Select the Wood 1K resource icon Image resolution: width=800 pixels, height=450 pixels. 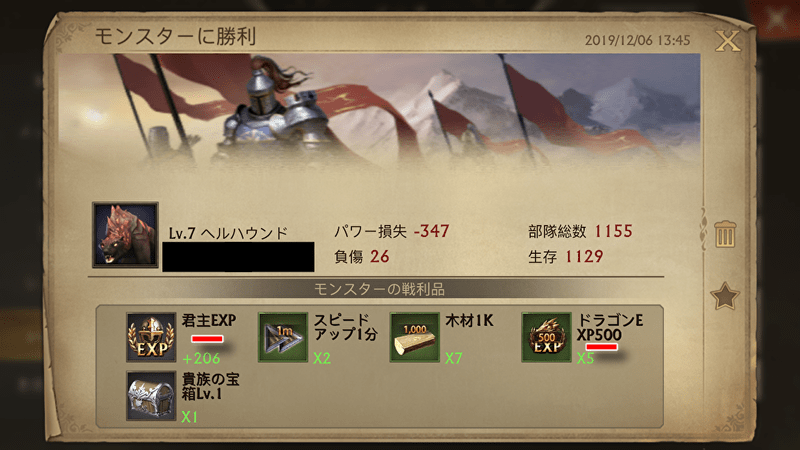[414, 337]
